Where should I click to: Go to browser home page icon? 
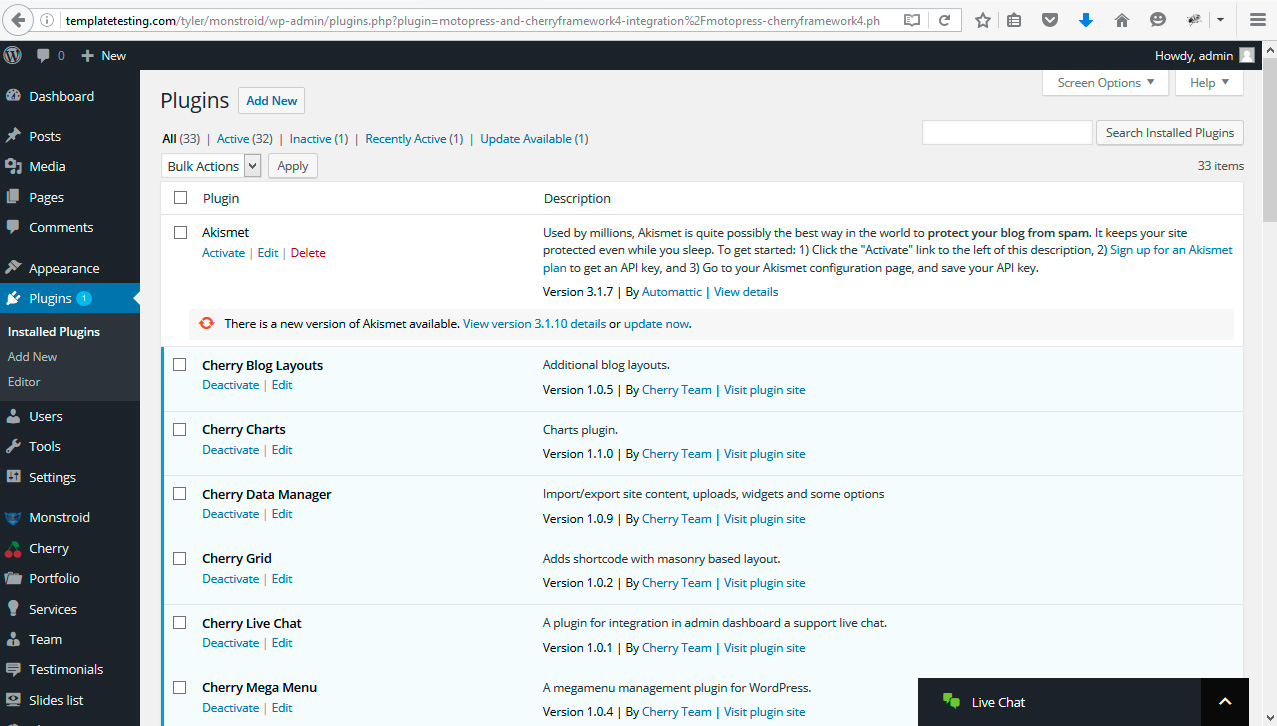[x=1122, y=20]
